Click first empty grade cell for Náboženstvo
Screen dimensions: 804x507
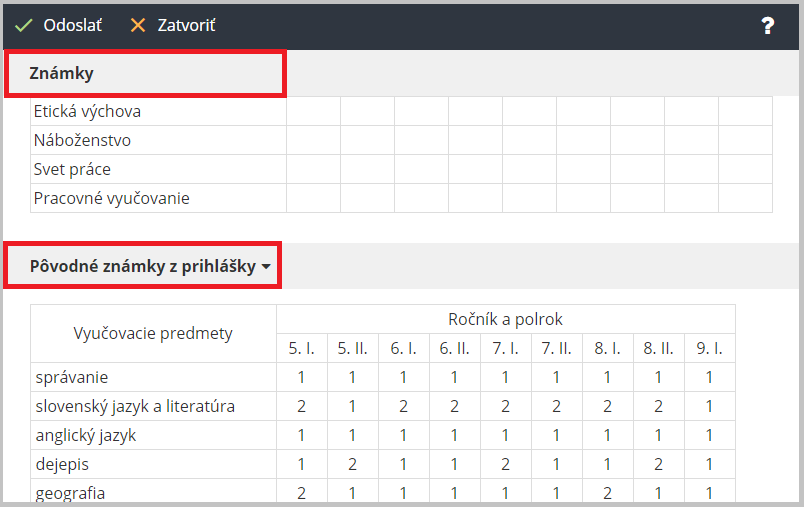(x=313, y=140)
